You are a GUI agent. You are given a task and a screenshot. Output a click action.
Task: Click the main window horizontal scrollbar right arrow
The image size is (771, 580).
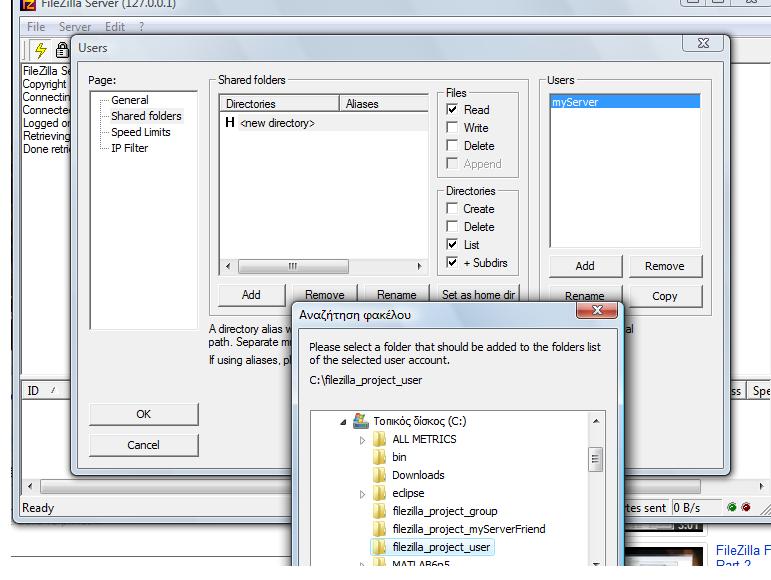pos(762,487)
